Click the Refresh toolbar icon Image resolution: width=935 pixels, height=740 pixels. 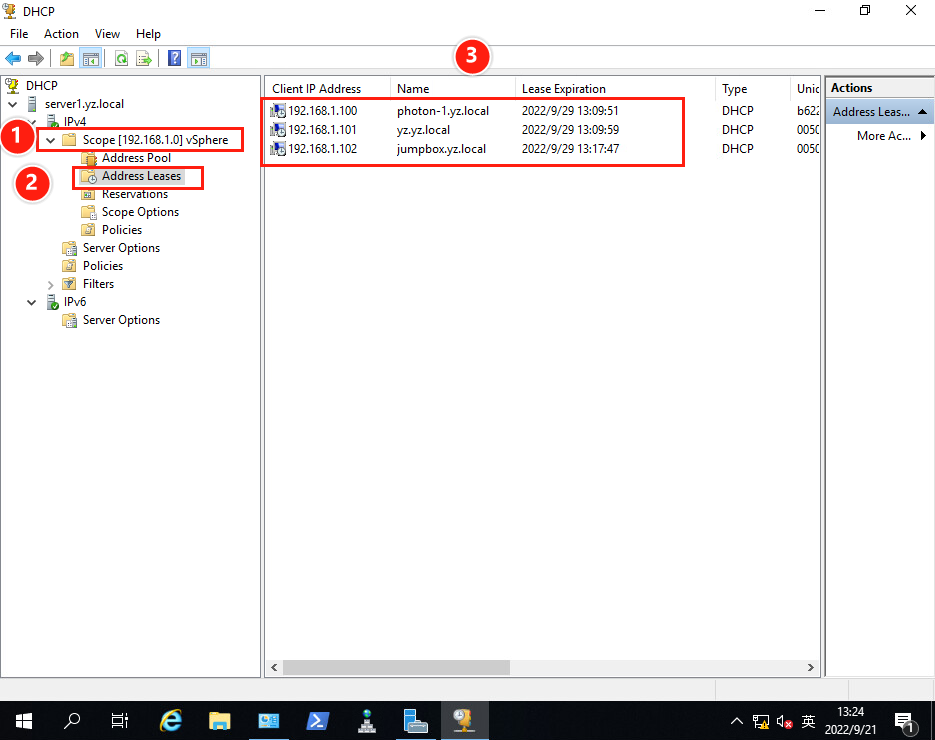click(x=121, y=59)
